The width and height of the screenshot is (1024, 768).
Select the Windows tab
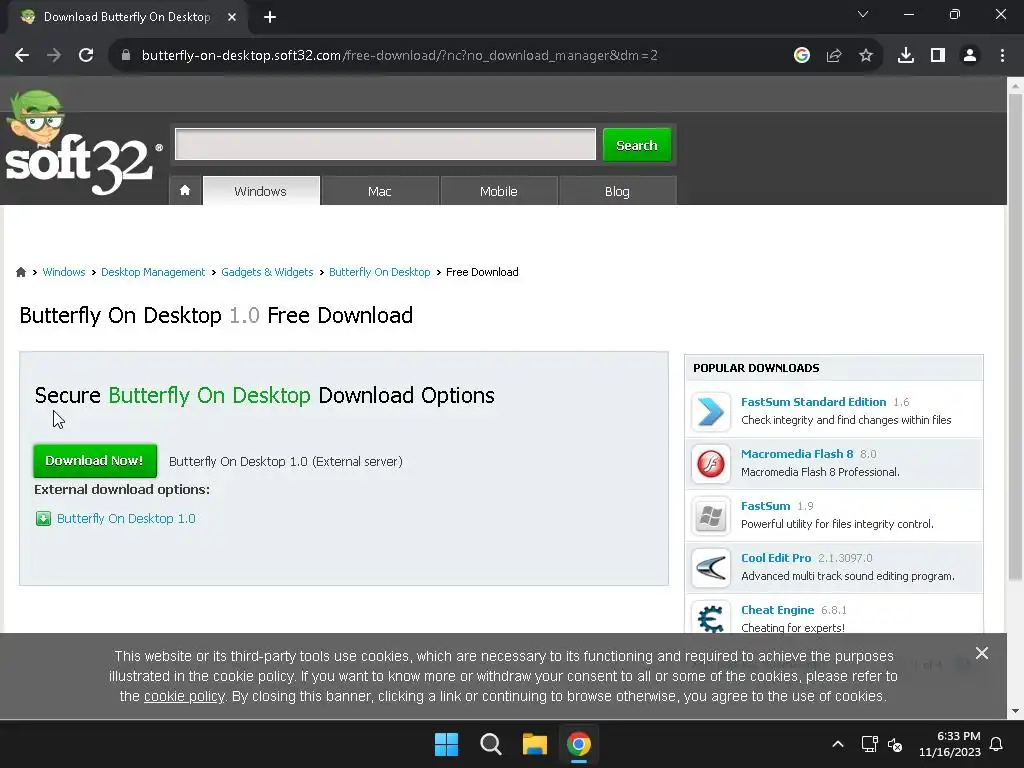[x=261, y=191]
